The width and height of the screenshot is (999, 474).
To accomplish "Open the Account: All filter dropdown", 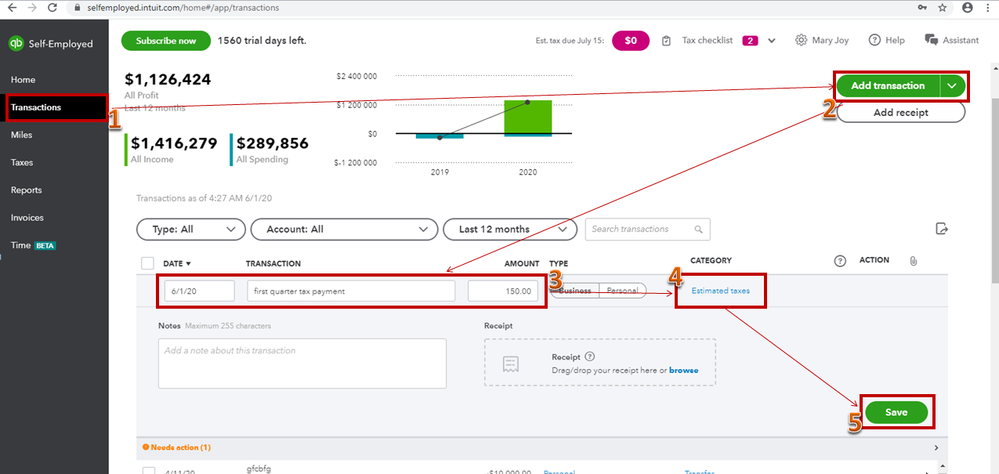I will tap(344, 229).
